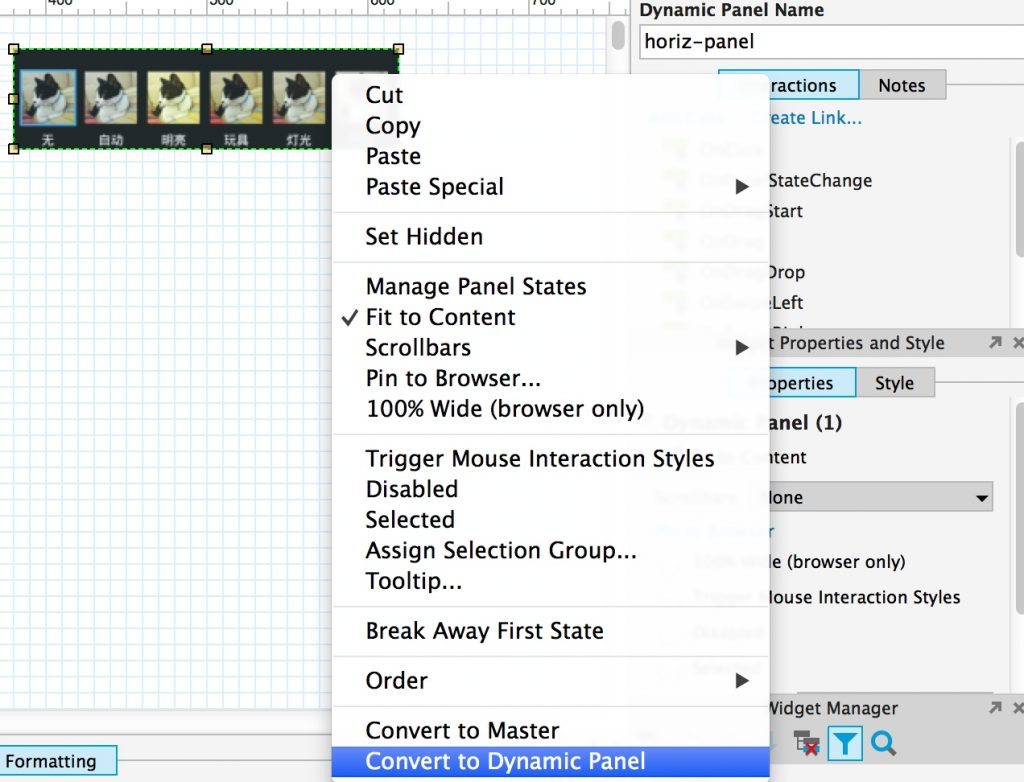Close the Properties and Style panel
Image resolution: width=1024 pixels, height=782 pixels.
tap(1018, 342)
